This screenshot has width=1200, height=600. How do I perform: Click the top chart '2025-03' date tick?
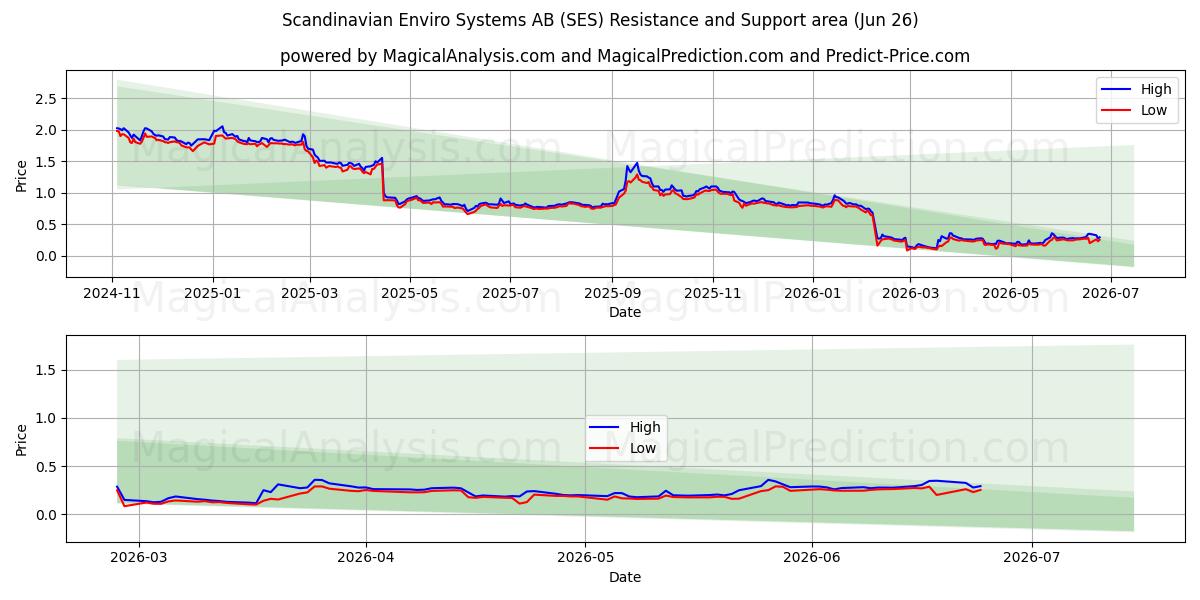[309, 295]
